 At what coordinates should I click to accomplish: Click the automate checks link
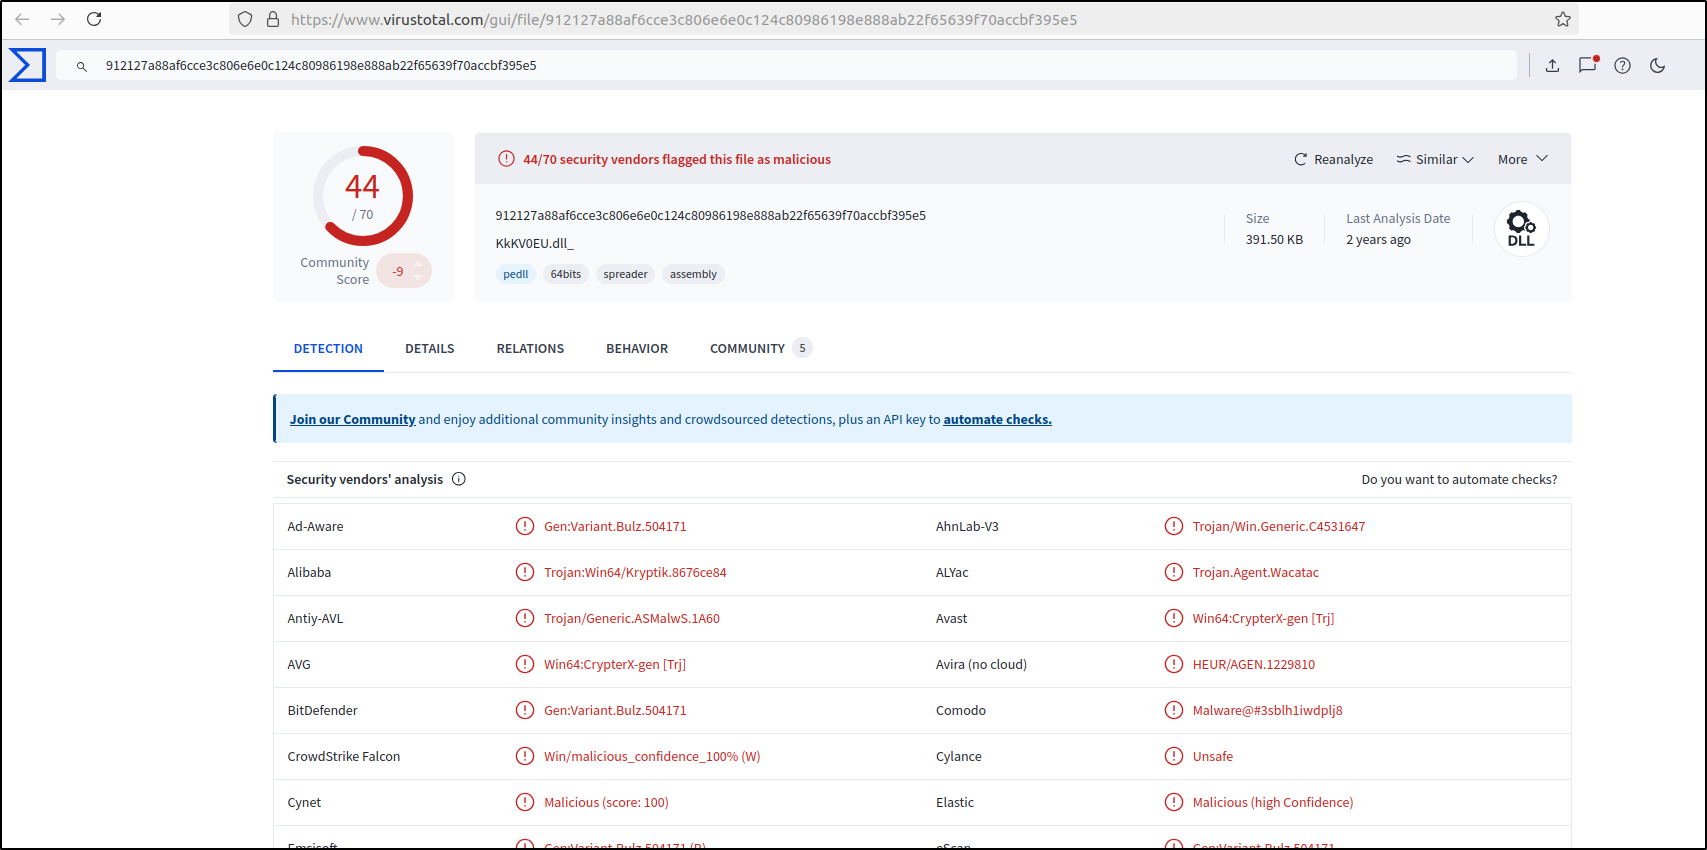pyautogui.click(x=997, y=420)
